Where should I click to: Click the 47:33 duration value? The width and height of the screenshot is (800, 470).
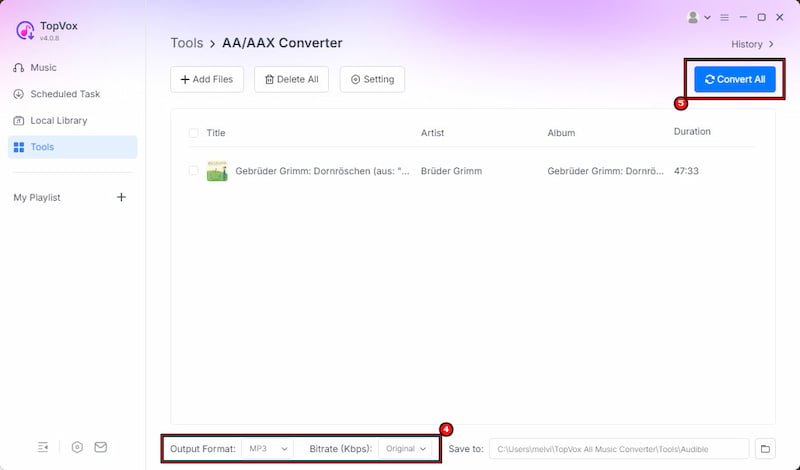[686, 171]
